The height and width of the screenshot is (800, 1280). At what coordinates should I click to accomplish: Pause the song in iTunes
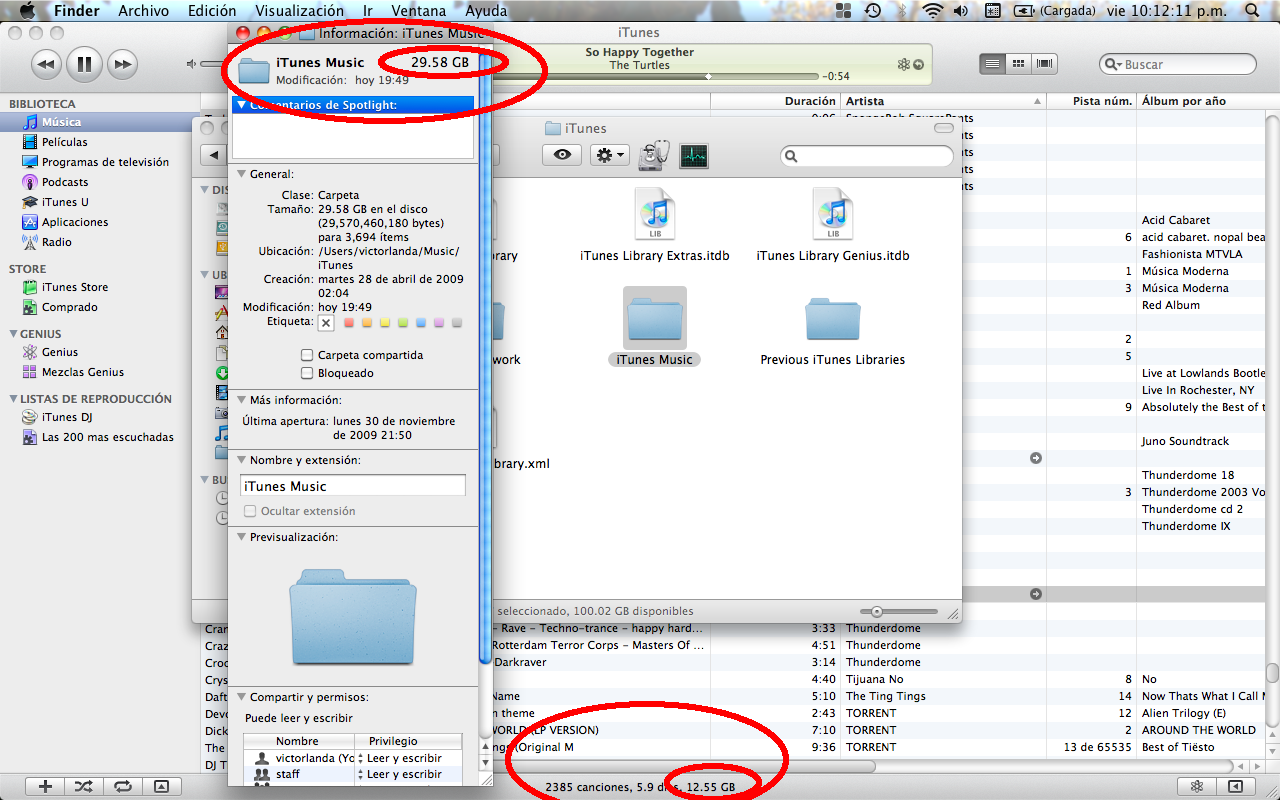tap(84, 65)
